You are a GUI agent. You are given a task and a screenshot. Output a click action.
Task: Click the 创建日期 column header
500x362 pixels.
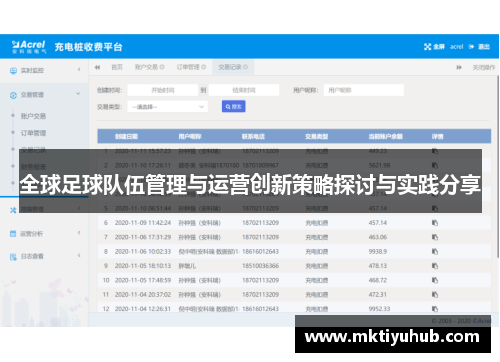pos(126,136)
